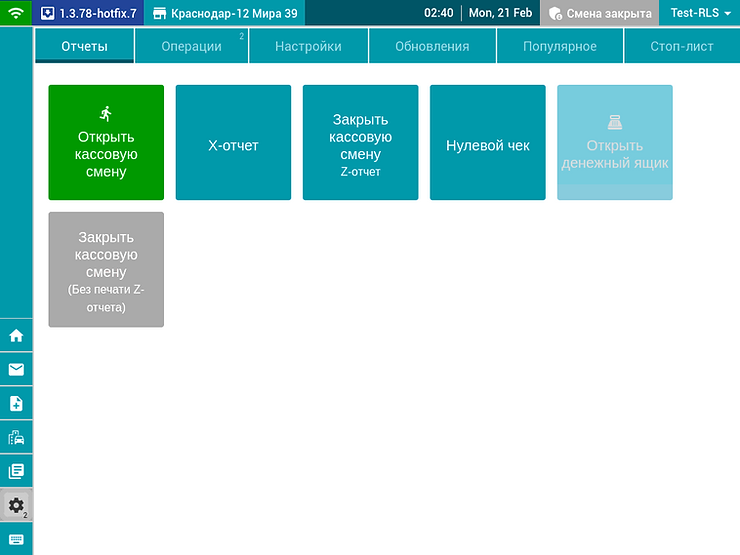Click the Краснодар-12 Мира 39 store label
The width and height of the screenshot is (740, 555).
click(234, 13)
